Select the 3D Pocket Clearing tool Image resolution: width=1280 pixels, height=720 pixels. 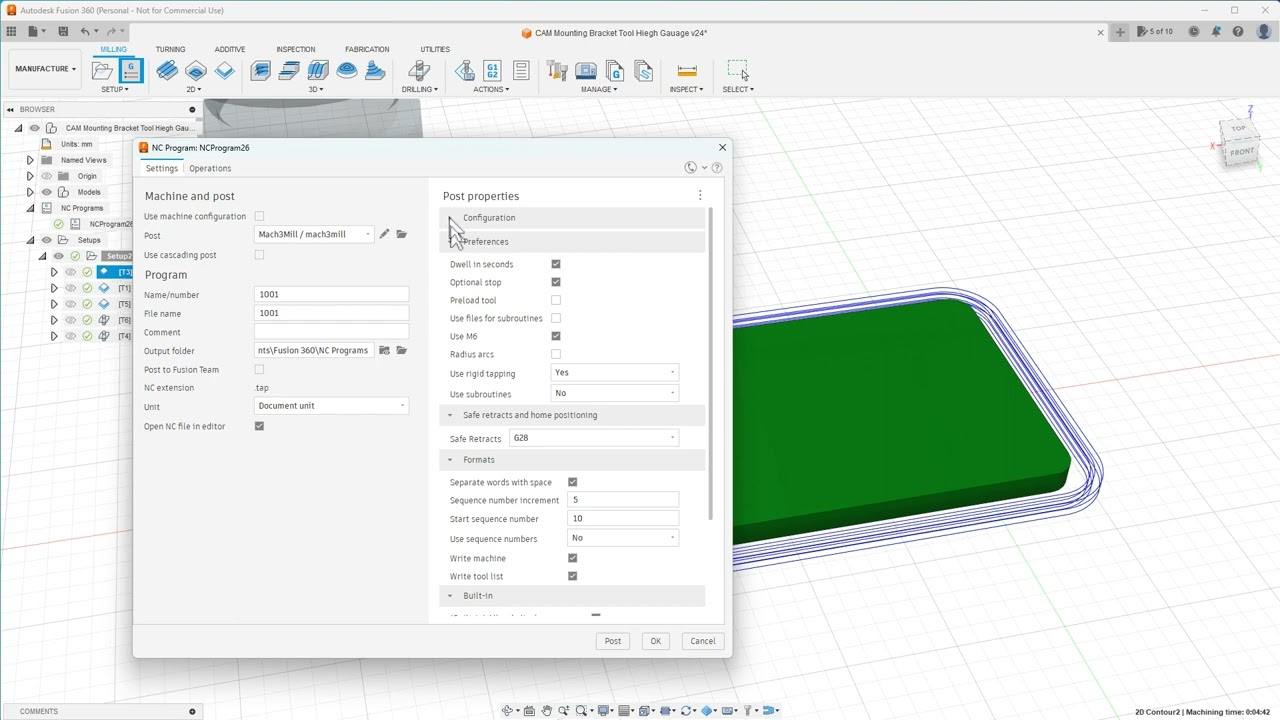(x=289, y=70)
